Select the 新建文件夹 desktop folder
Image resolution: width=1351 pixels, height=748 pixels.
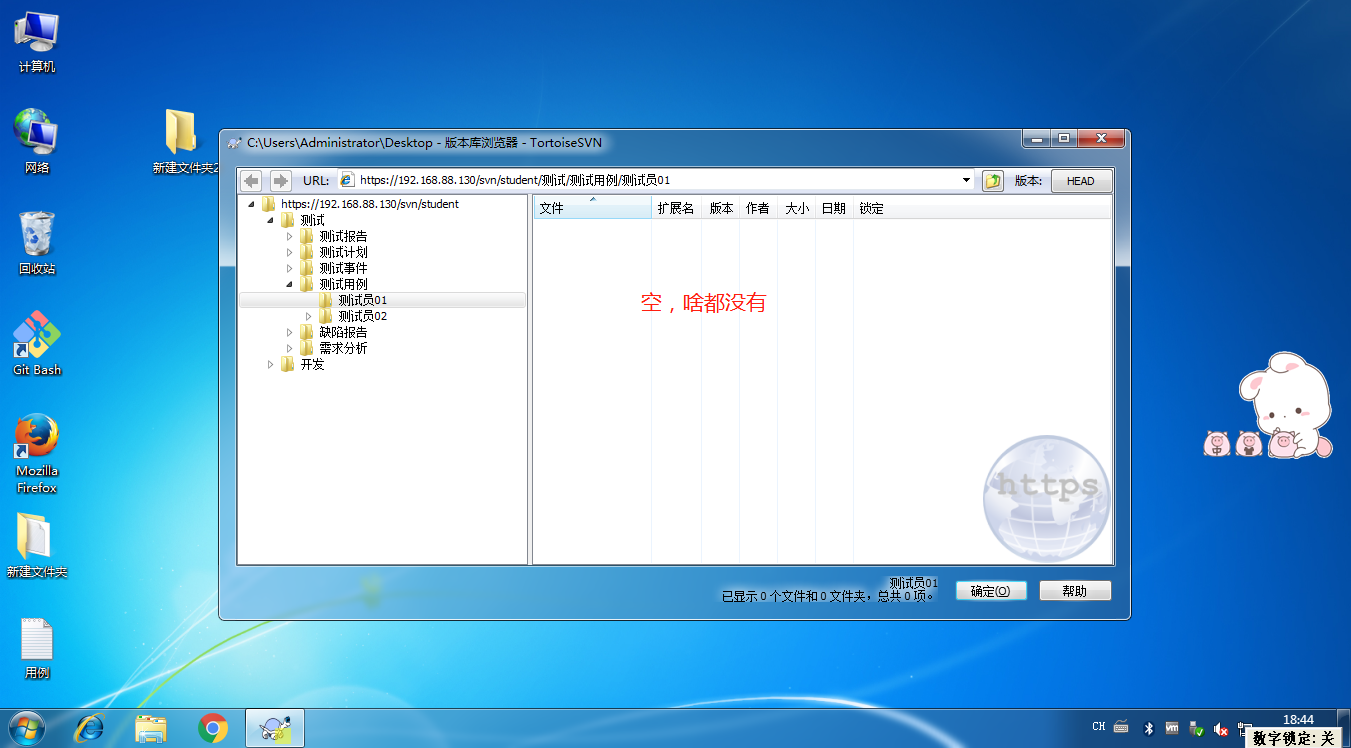[x=37, y=546]
